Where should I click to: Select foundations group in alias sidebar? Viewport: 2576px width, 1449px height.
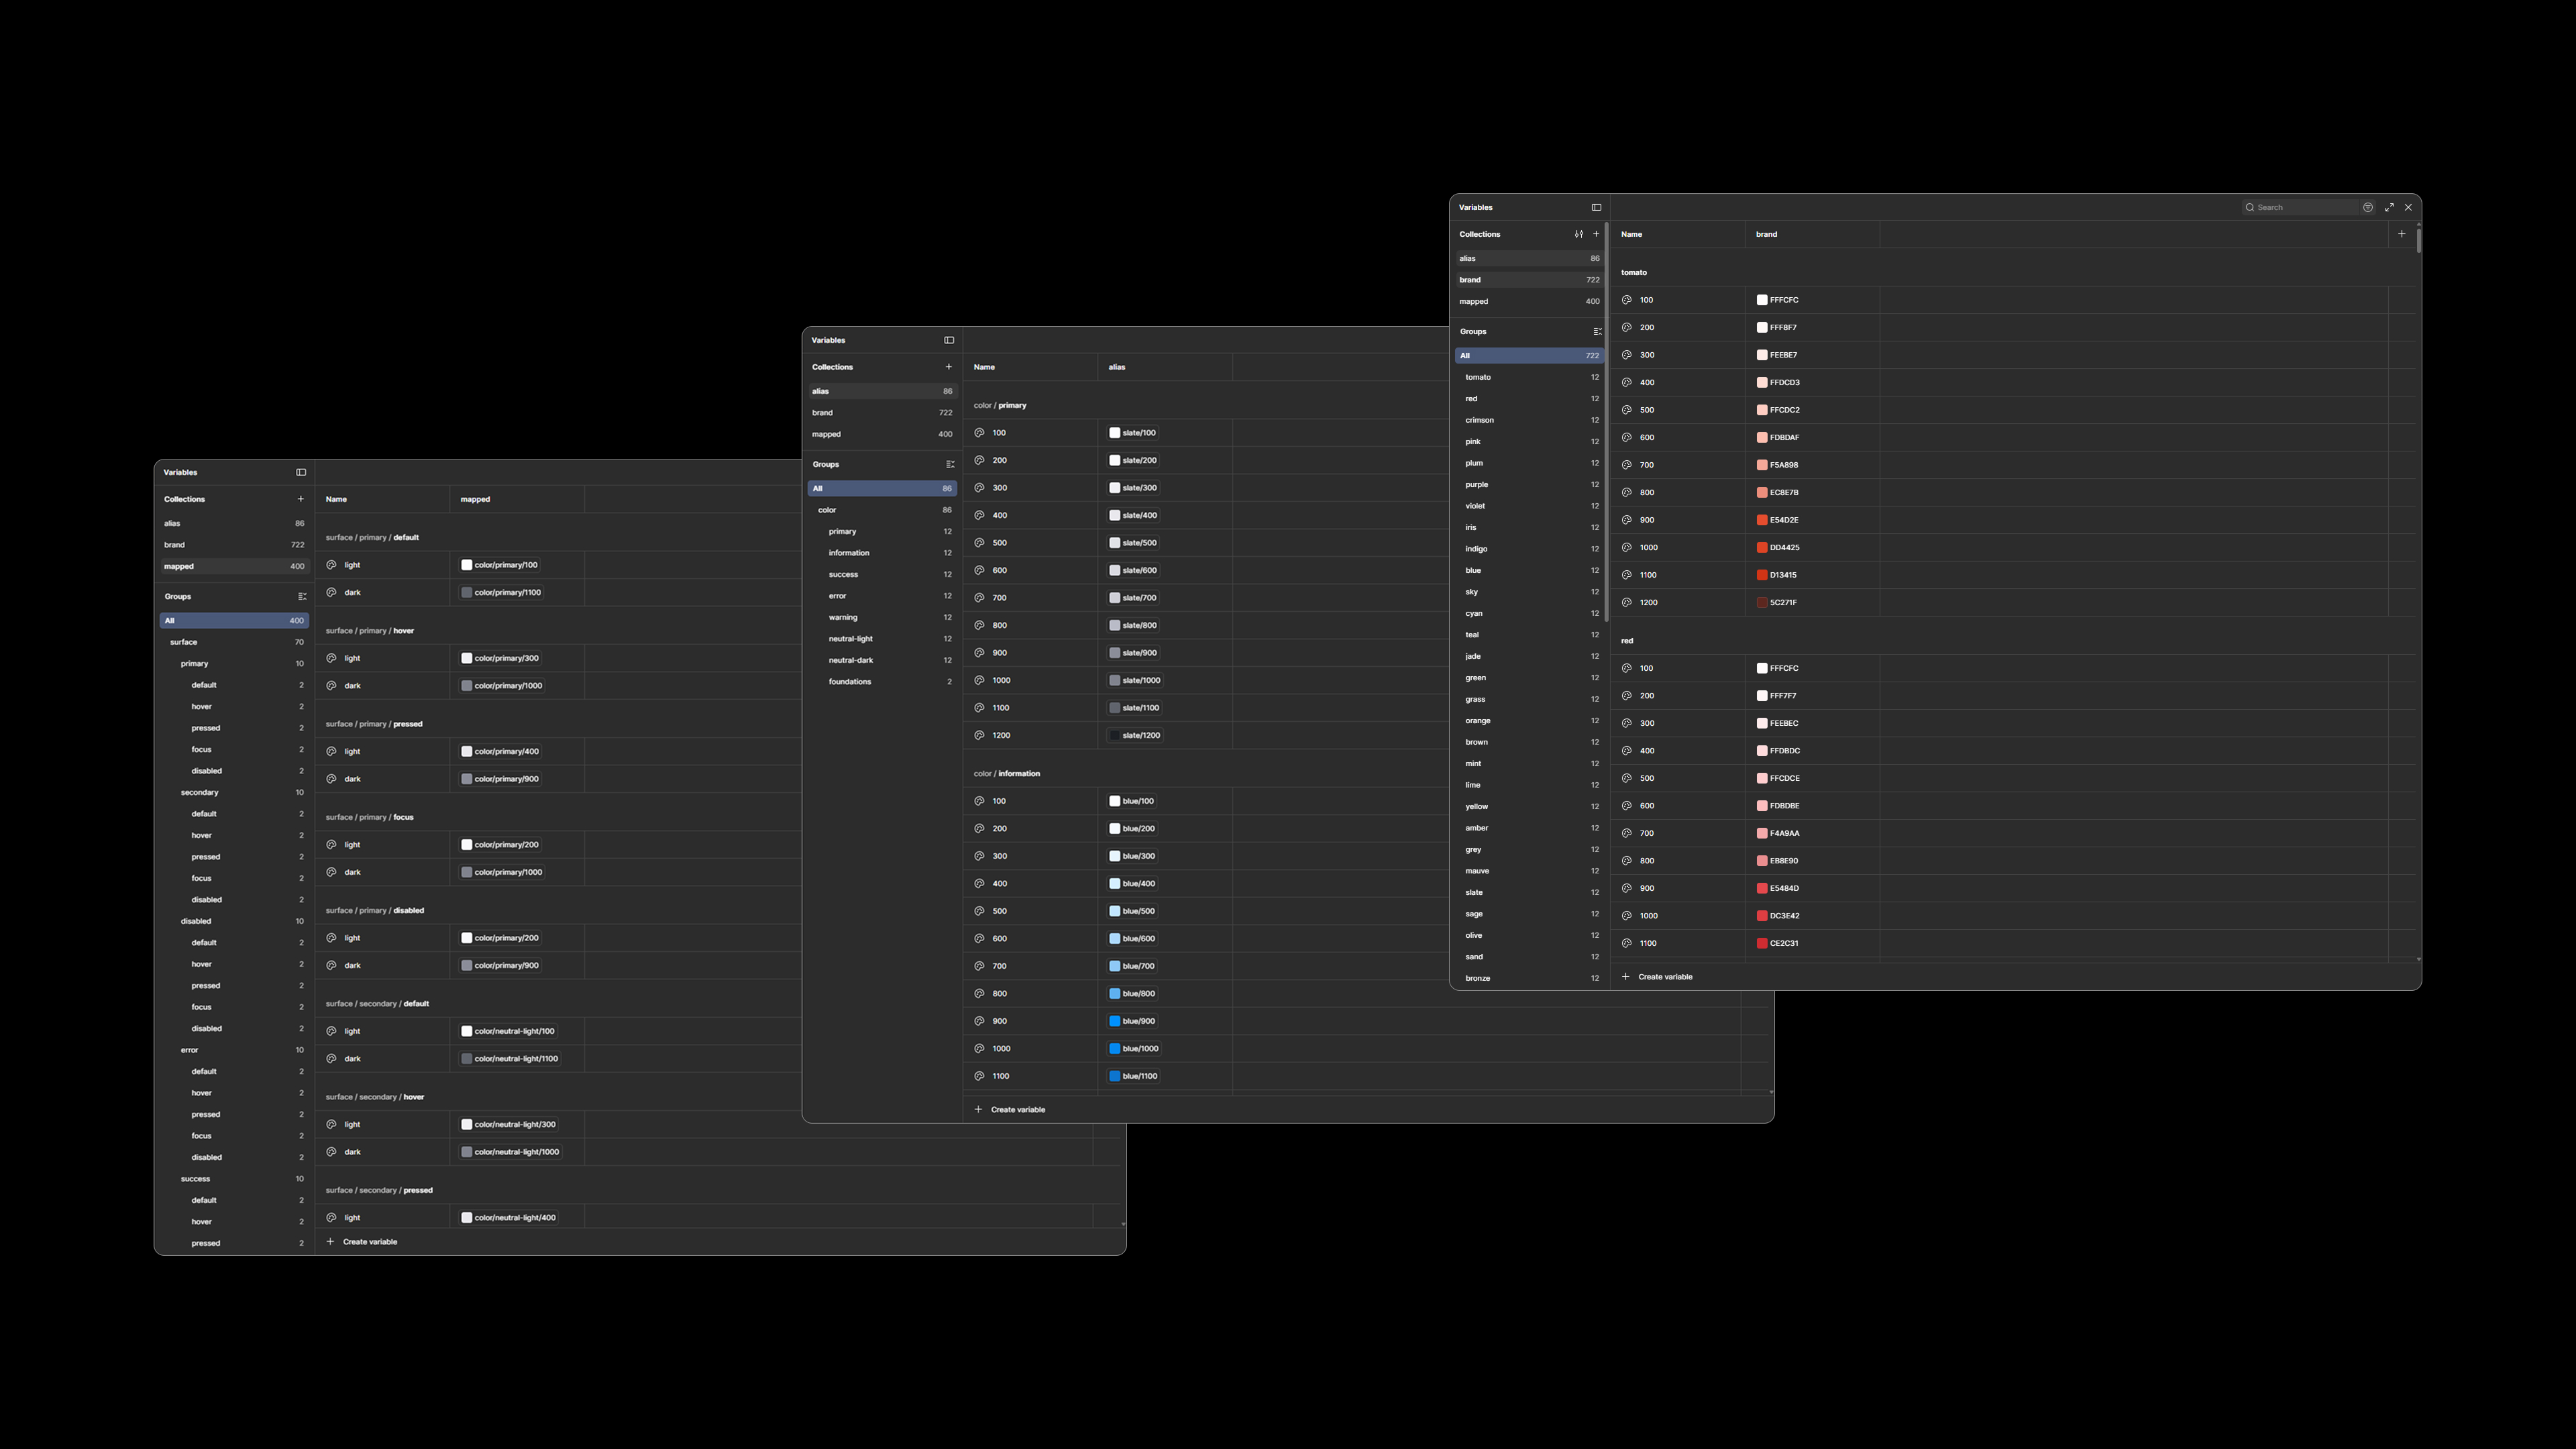tap(882, 682)
